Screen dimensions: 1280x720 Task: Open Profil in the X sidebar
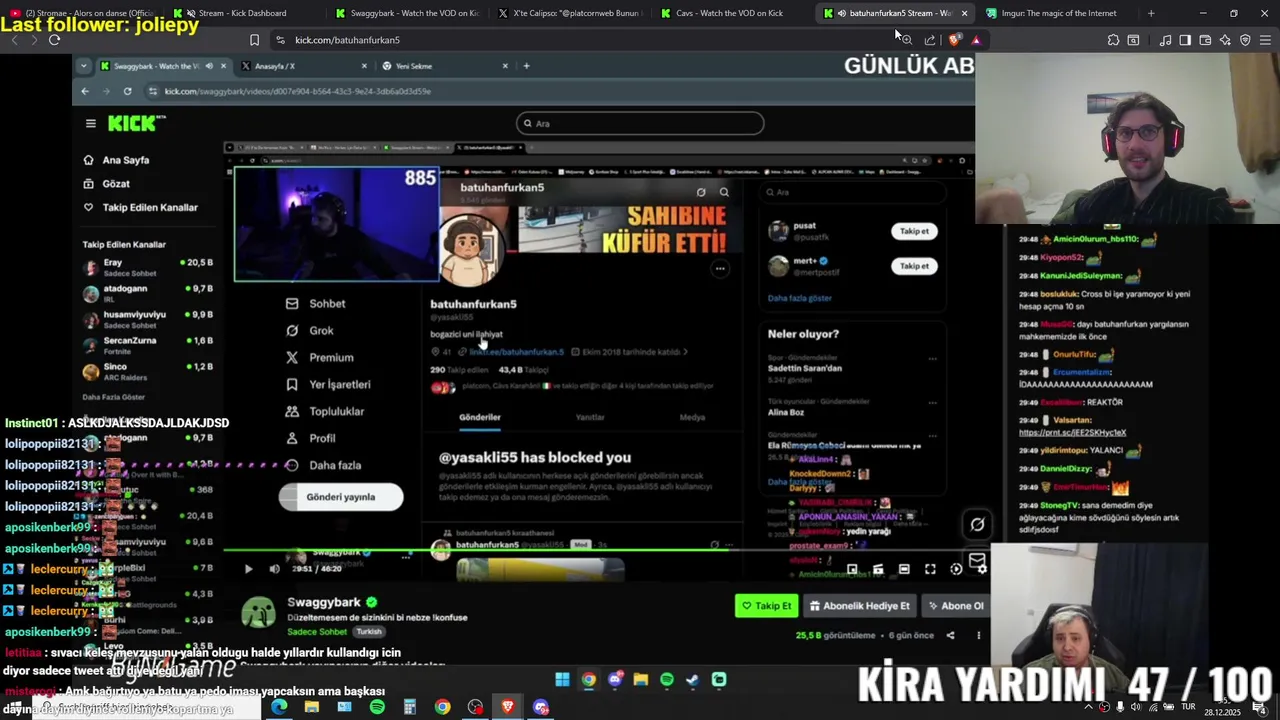point(311,439)
